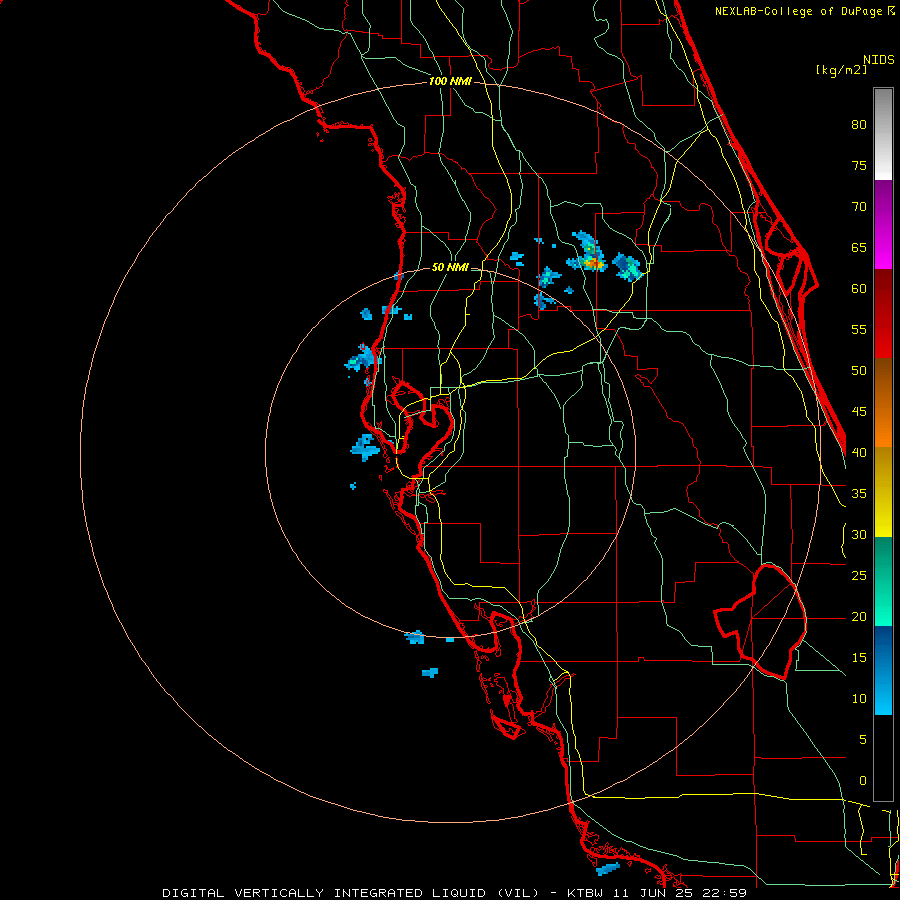
Task: Click the 50 NMI range ring label
Action: [x=450, y=267]
